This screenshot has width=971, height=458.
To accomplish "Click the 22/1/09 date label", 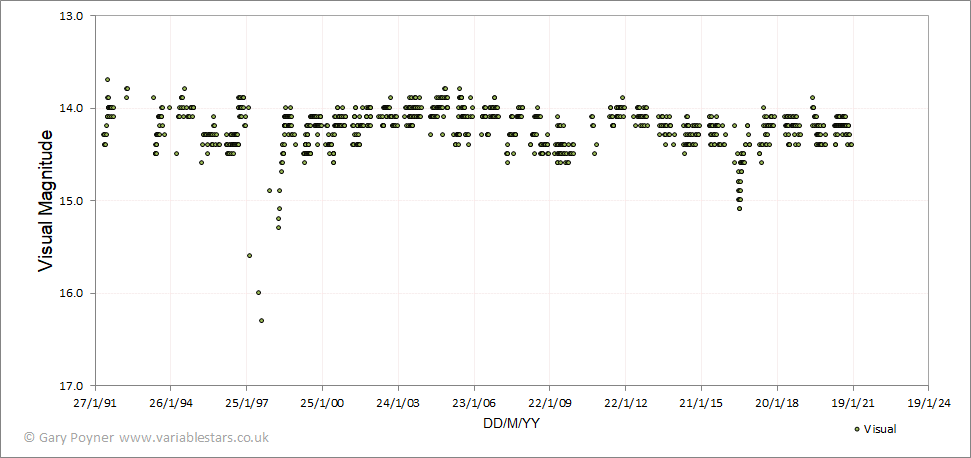I will point(550,404).
